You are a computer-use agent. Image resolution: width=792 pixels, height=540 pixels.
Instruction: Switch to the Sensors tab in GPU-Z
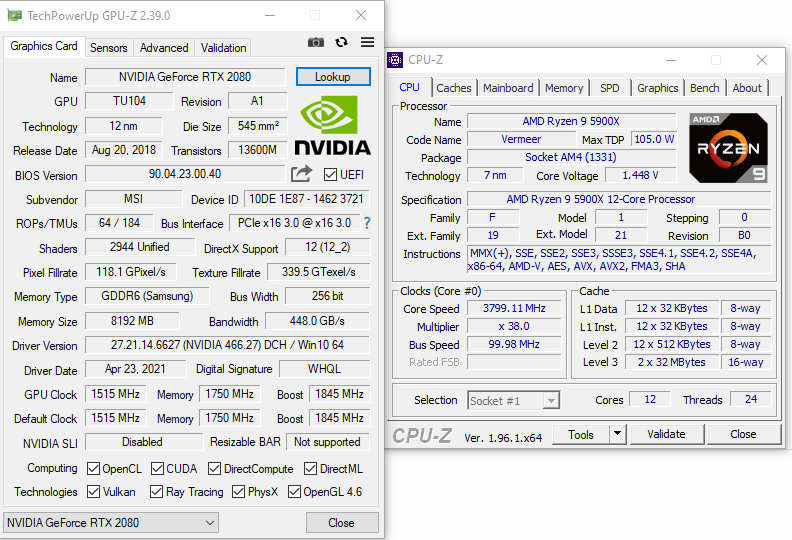(x=109, y=48)
